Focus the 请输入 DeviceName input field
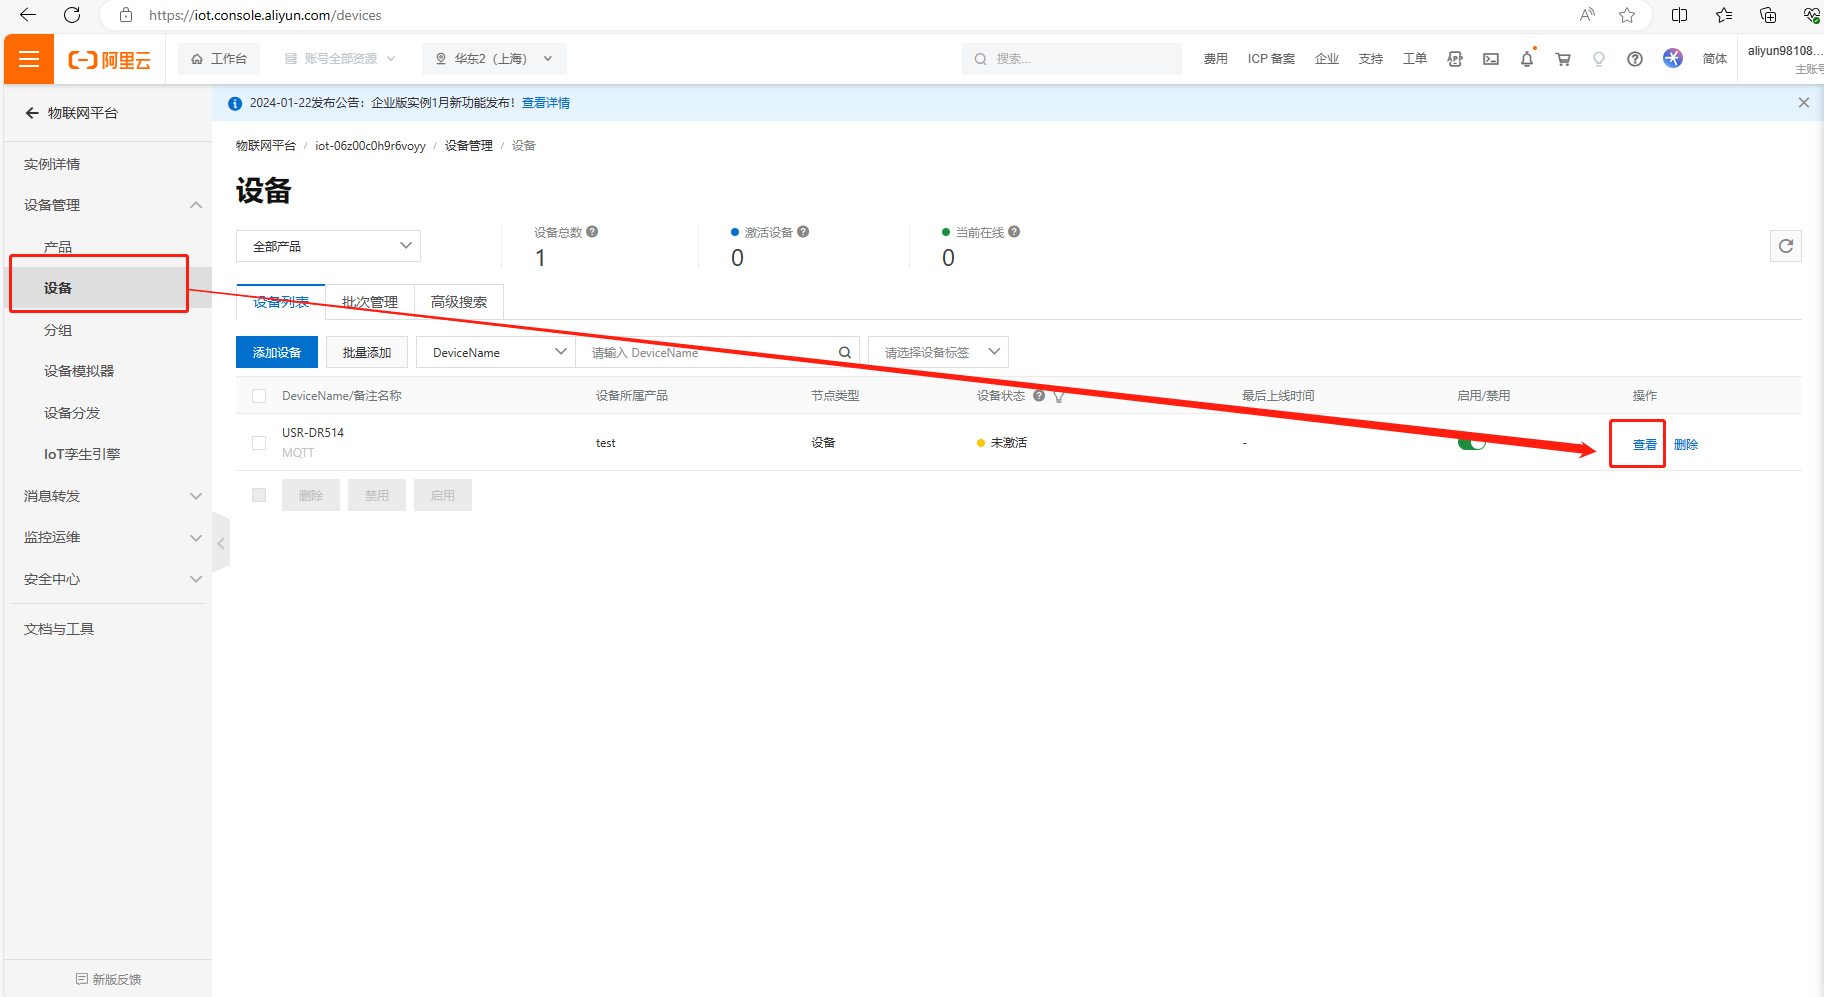1824x997 pixels. click(707, 352)
